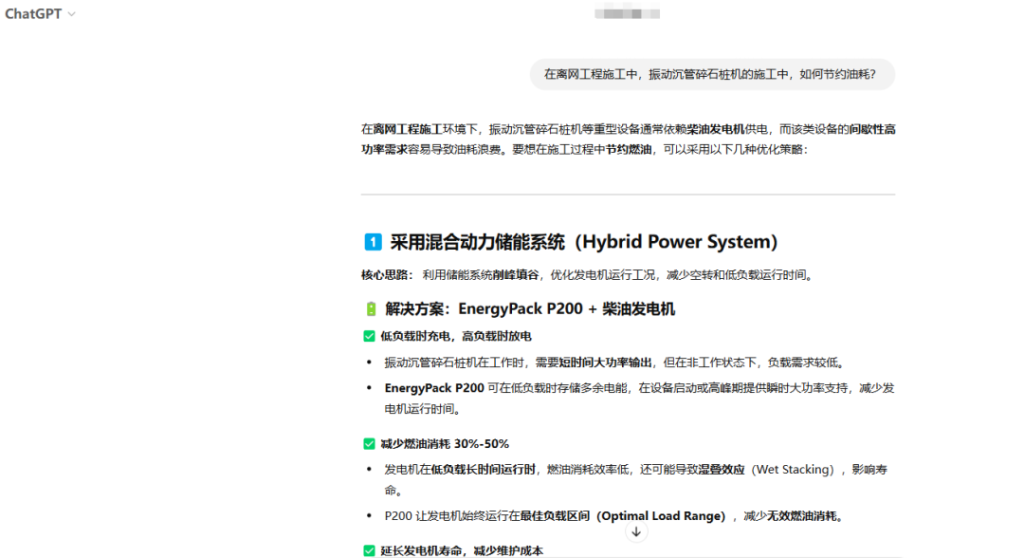Viewport: 1024px width, 558px height.
Task: Click the bullet mentioning 湿叠效应 (Wet Stacking)
Action: 636,480
